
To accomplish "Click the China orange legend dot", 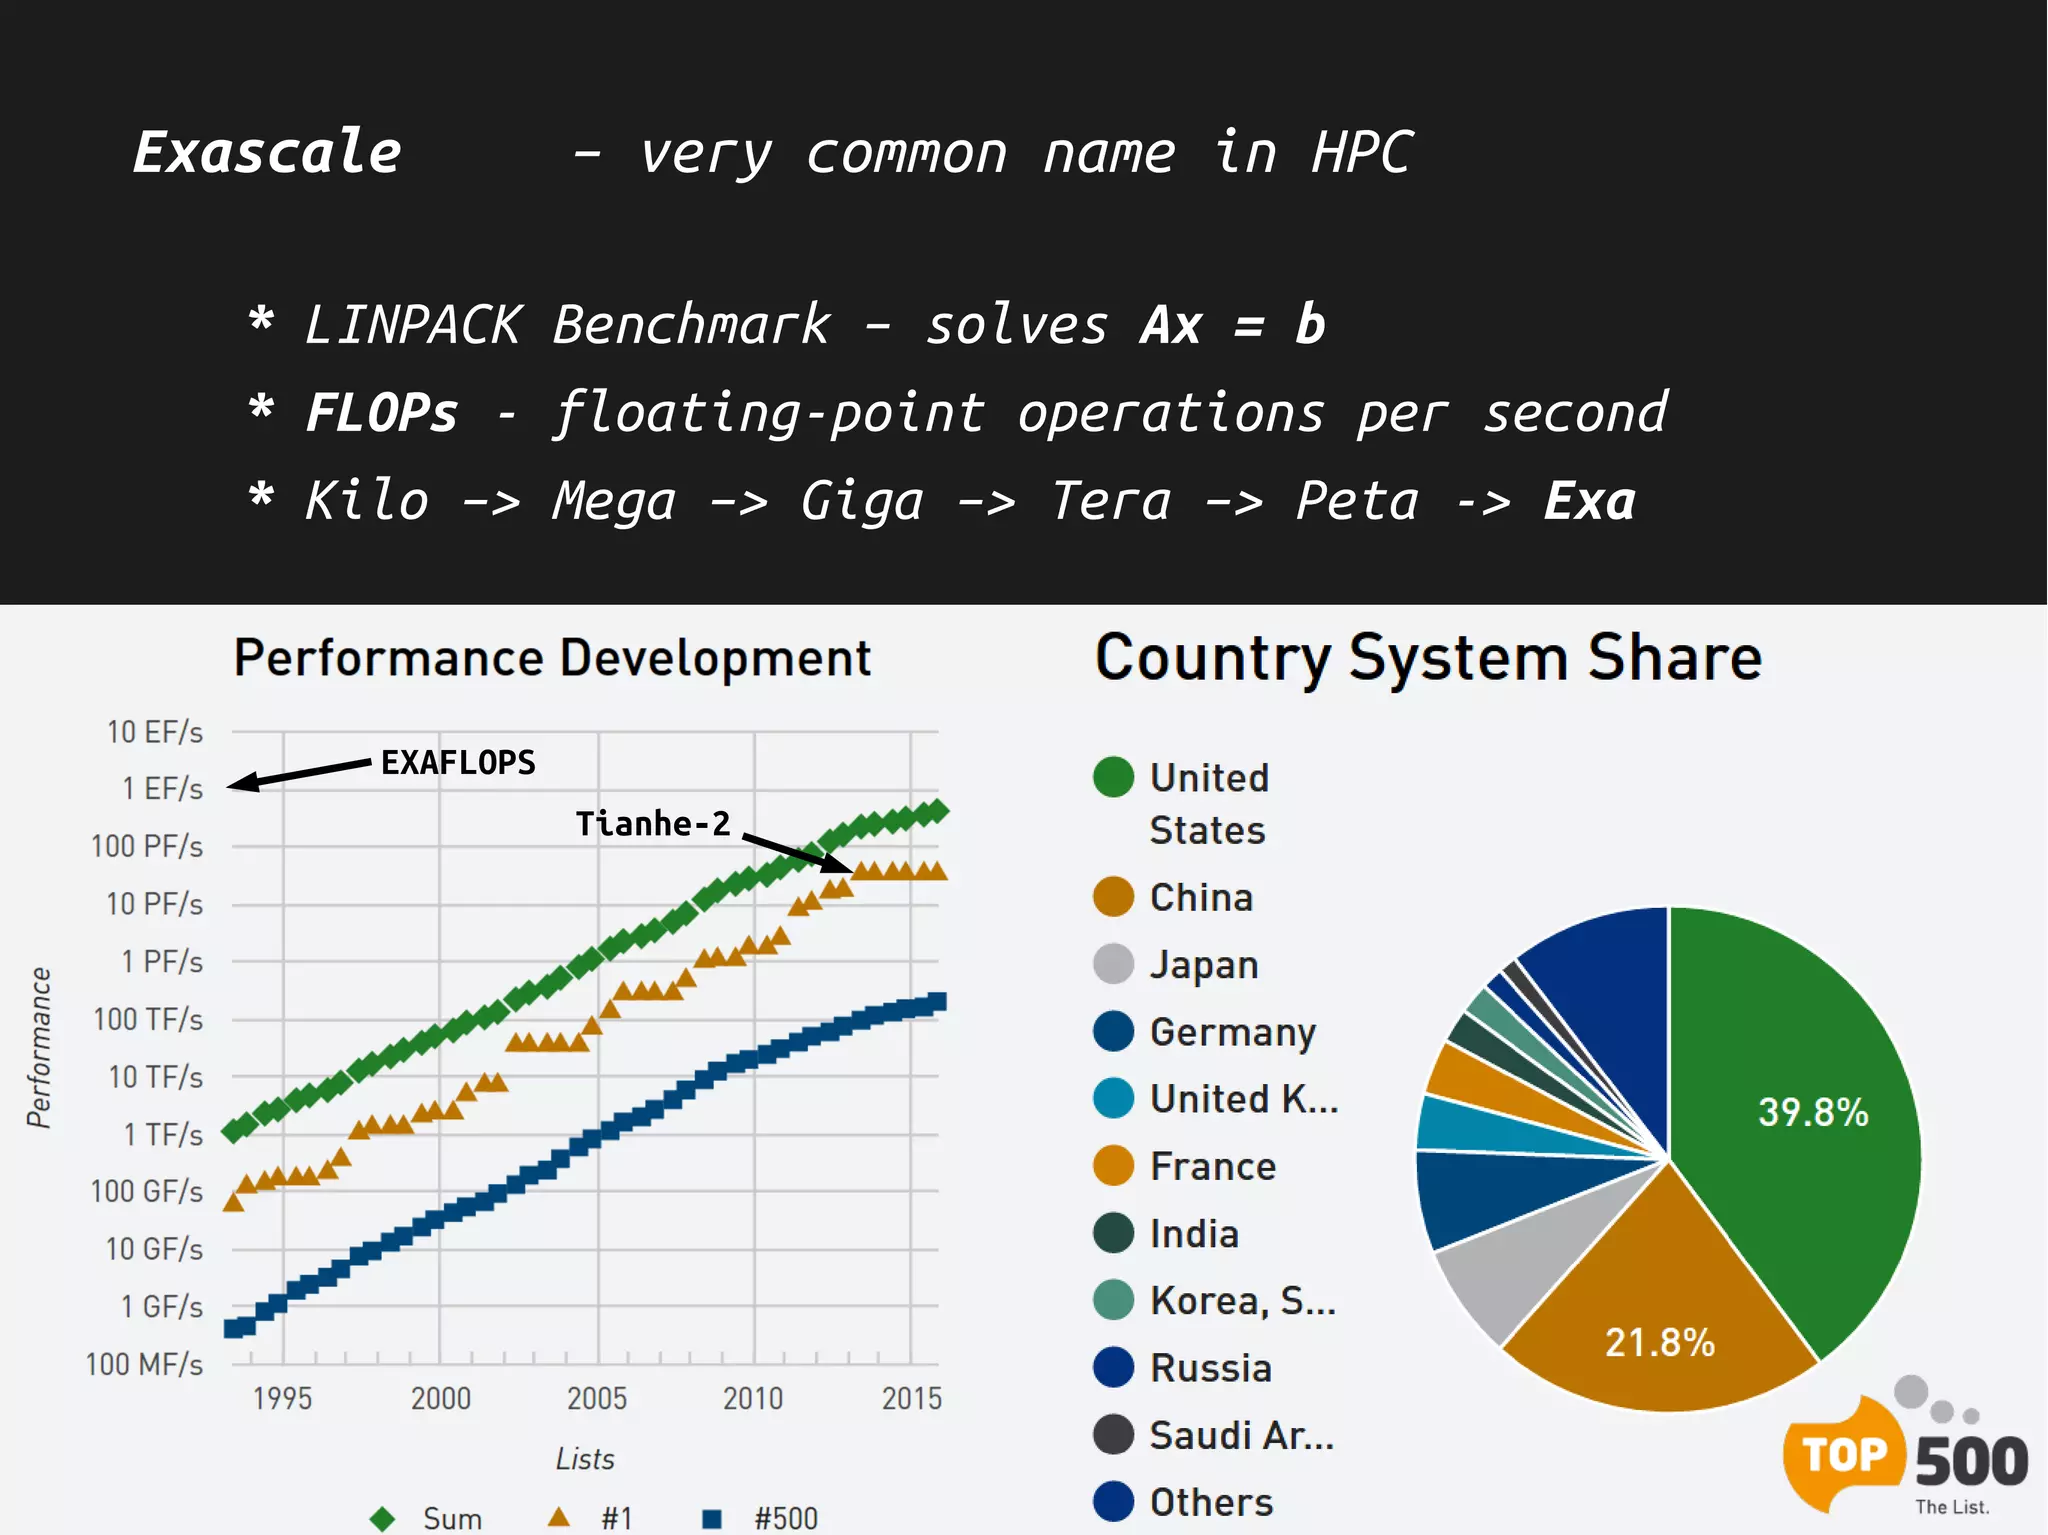I will tap(1113, 897).
